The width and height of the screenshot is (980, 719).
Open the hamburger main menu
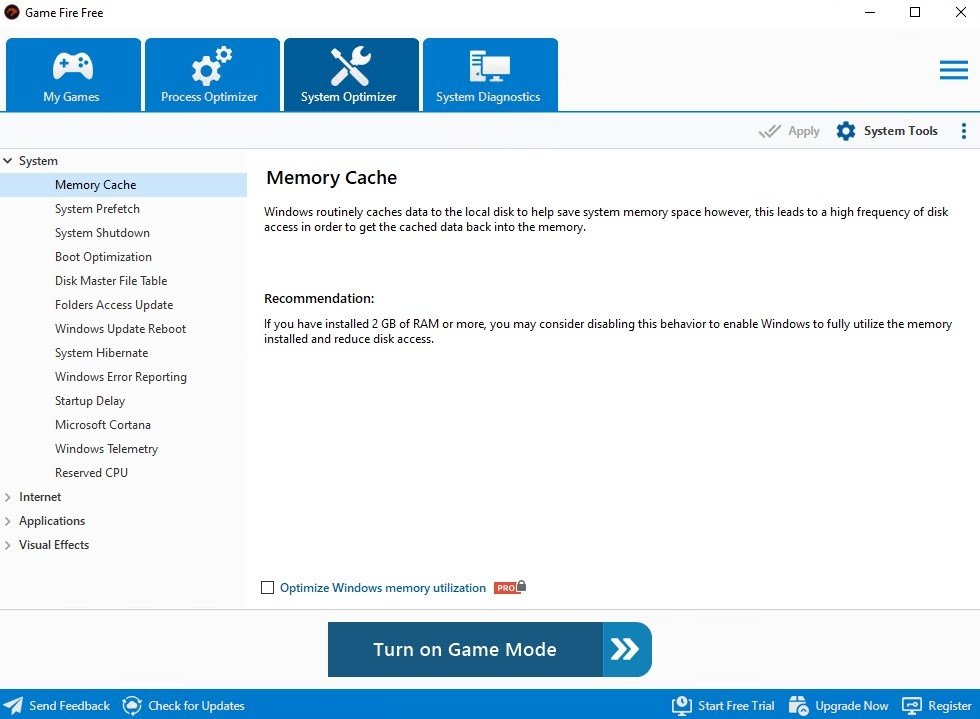[953, 70]
